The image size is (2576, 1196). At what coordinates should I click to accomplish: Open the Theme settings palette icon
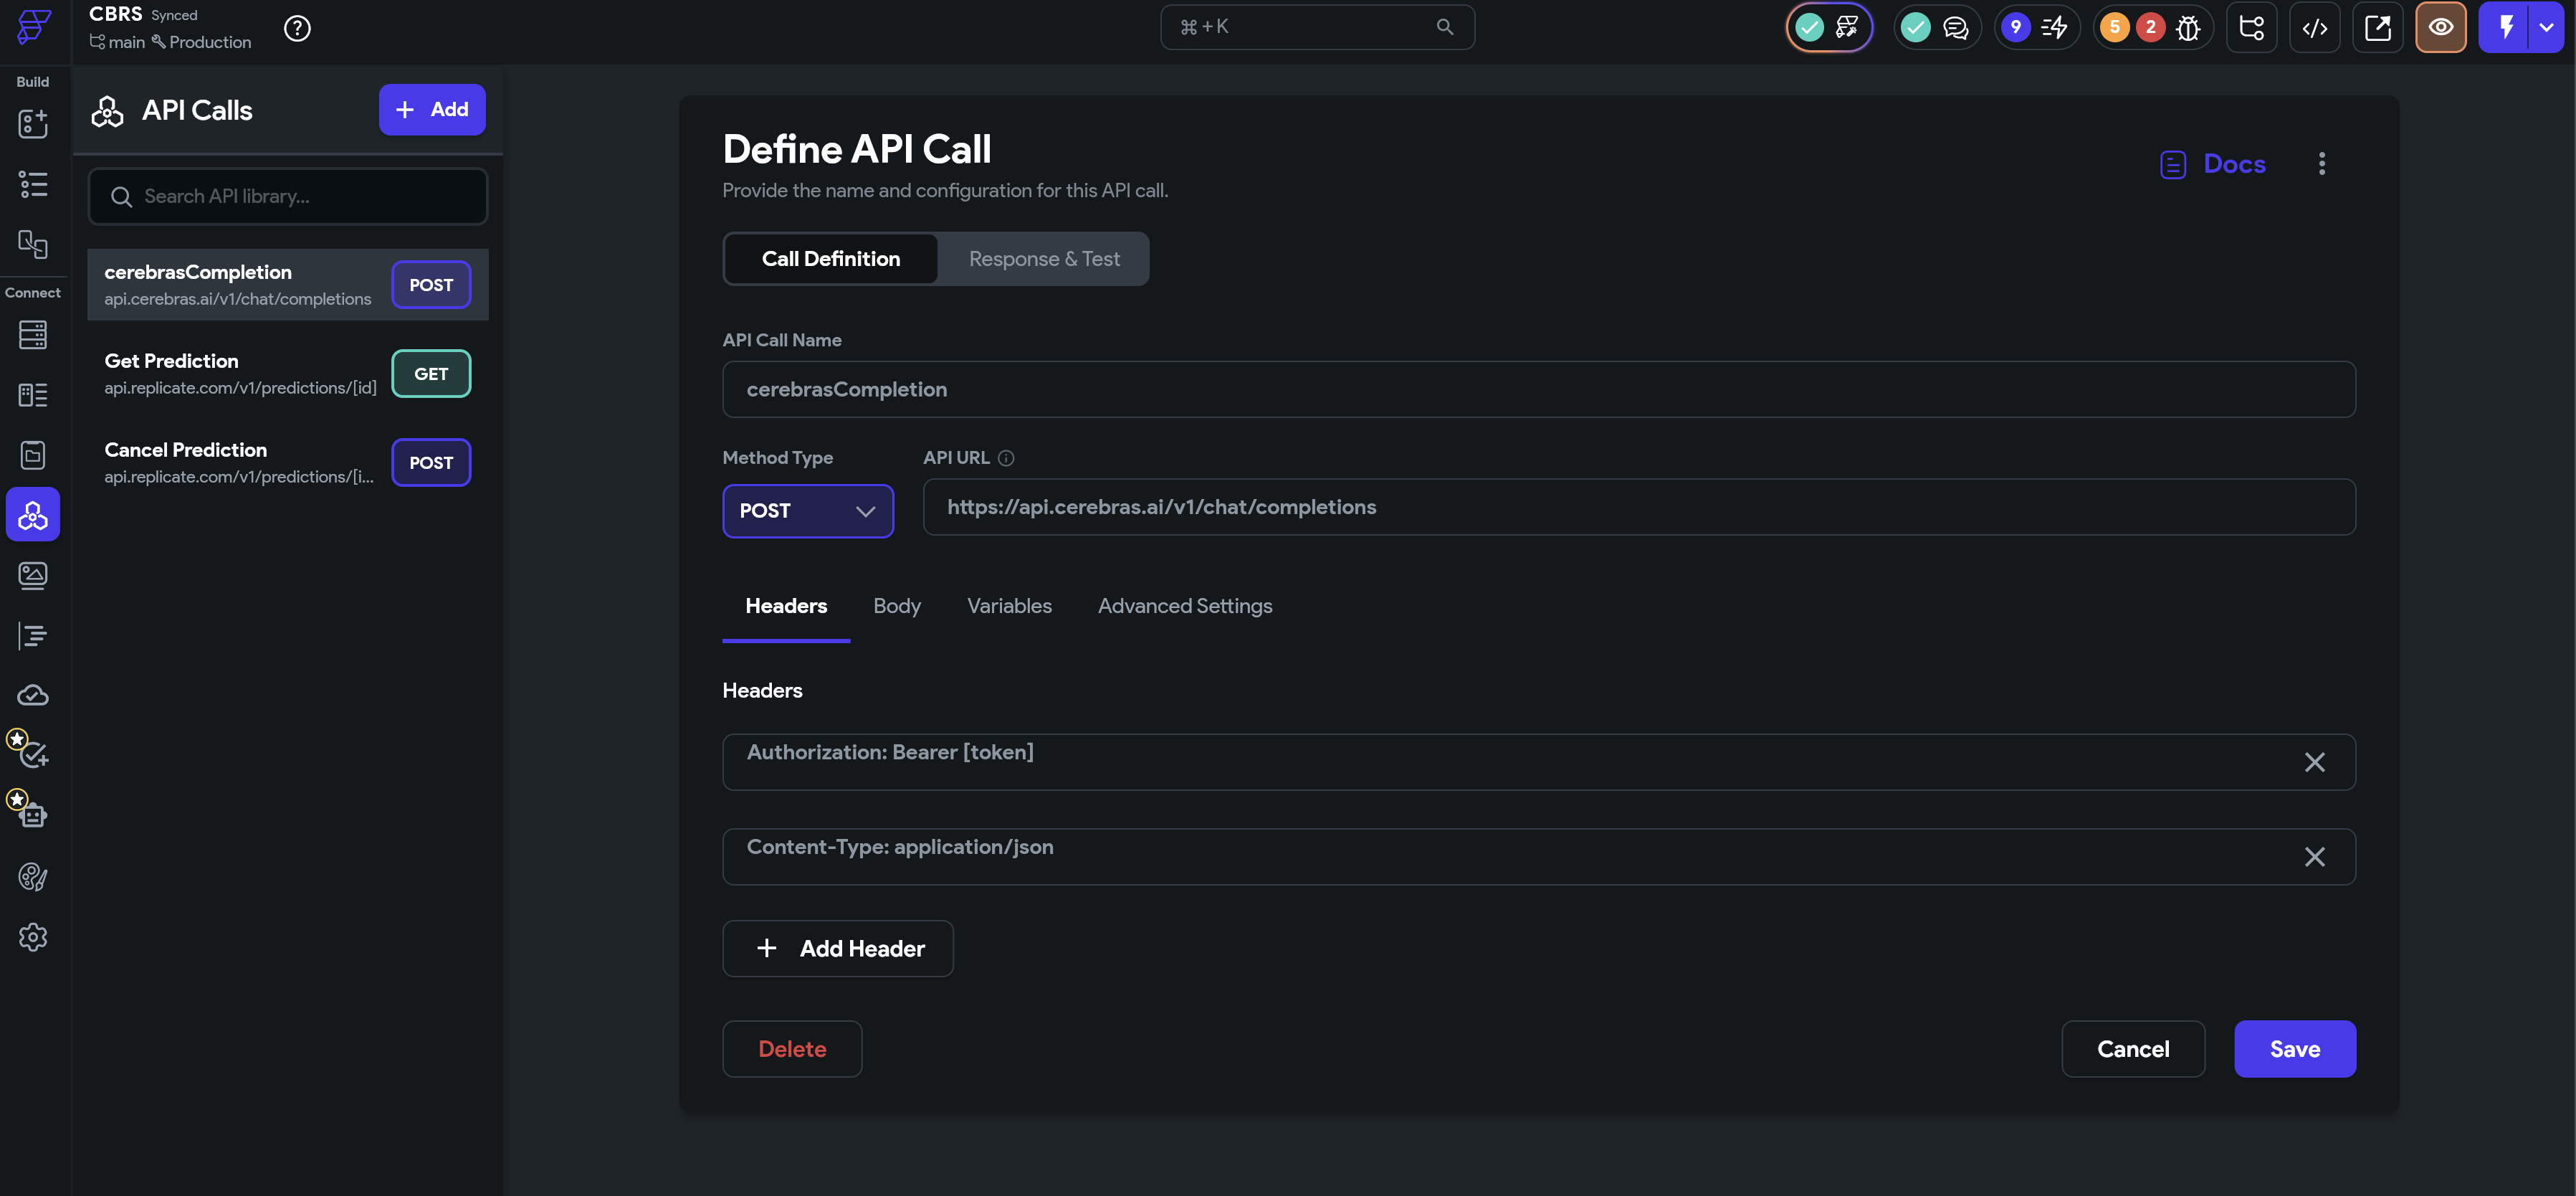(x=33, y=877)
